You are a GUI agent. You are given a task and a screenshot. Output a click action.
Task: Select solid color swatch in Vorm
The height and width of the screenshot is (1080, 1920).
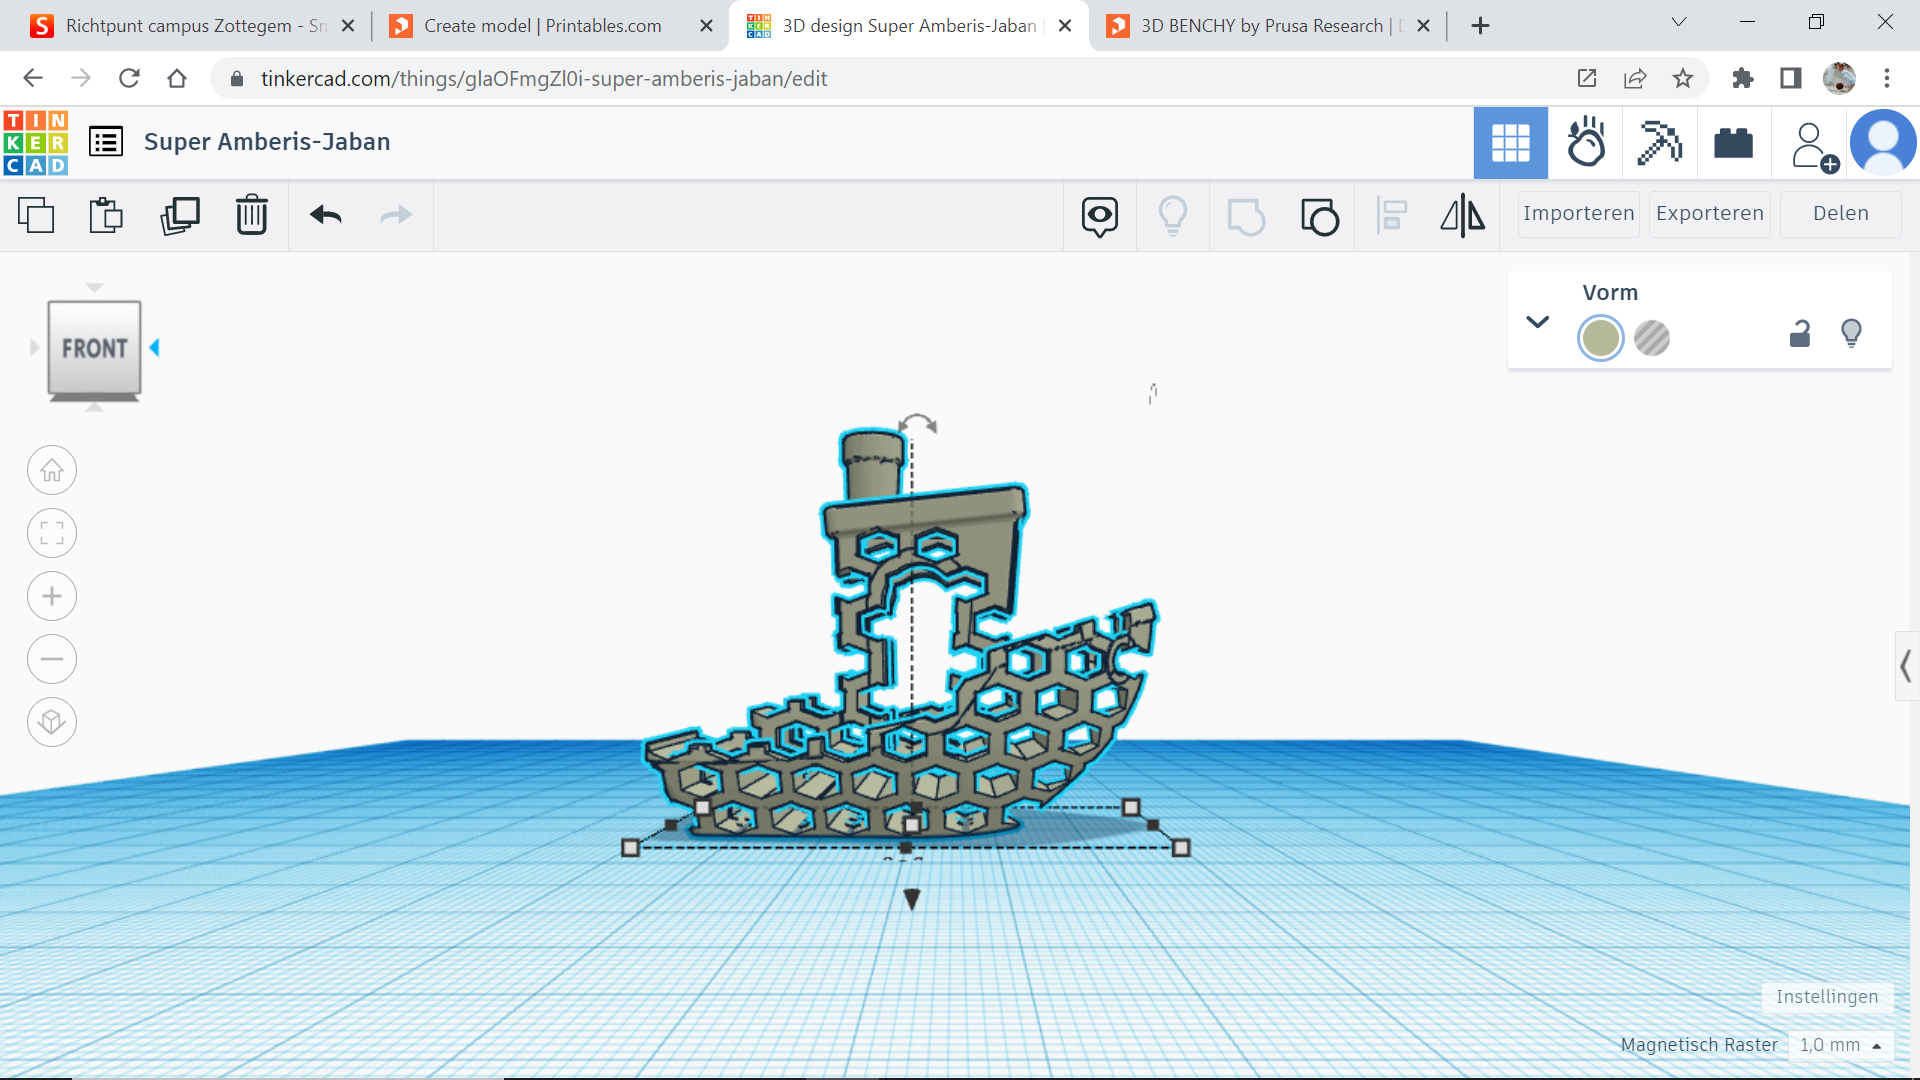click(1601, 338)
